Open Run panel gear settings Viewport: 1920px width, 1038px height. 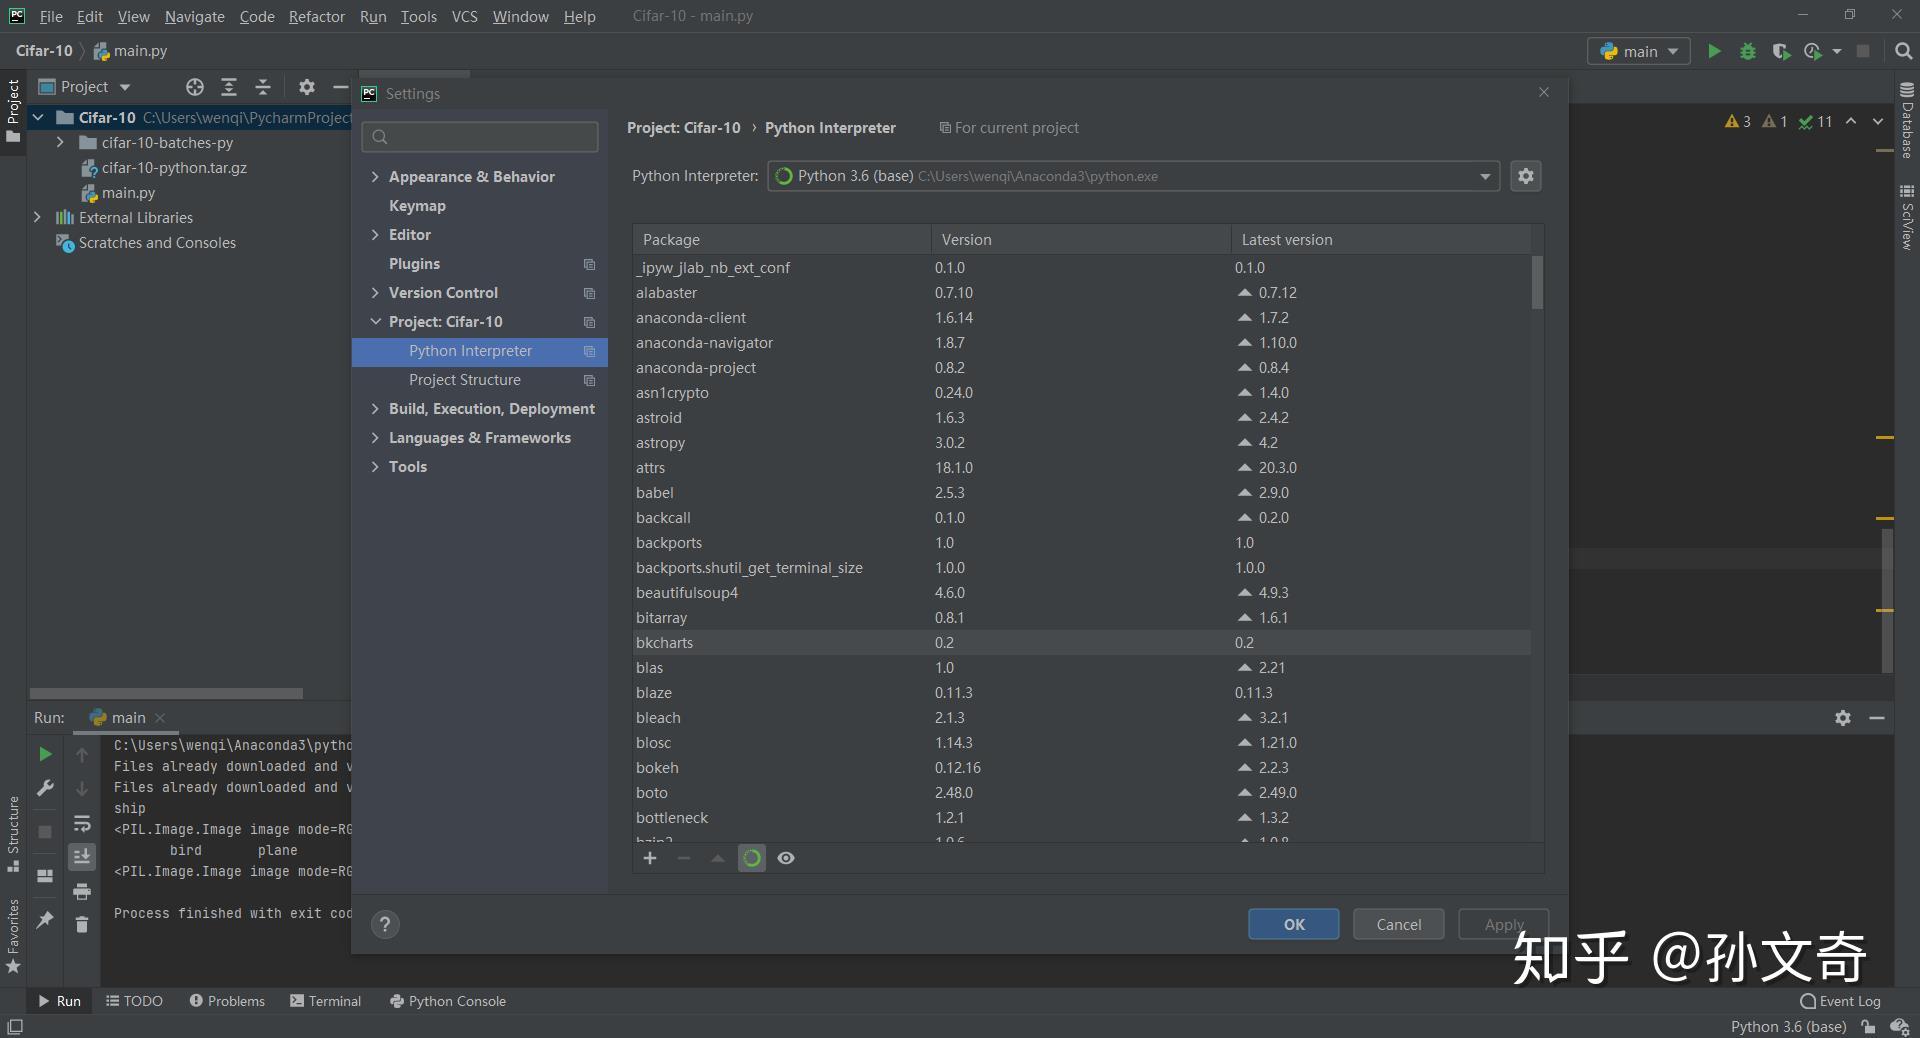click(1843, 718)
